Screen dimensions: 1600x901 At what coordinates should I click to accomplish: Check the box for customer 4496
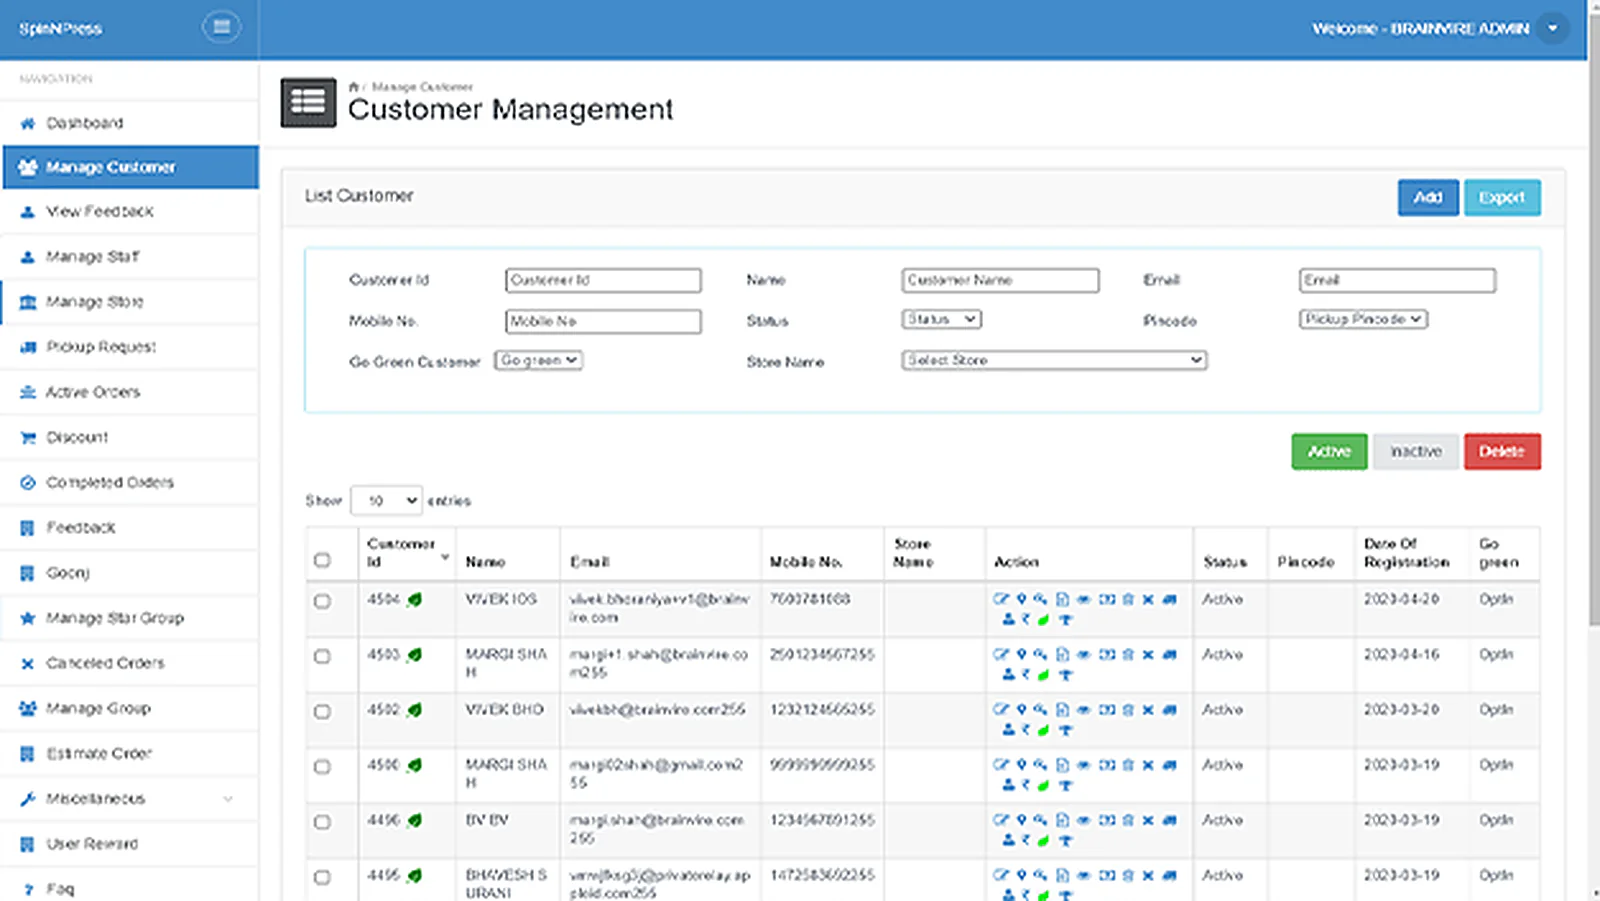coord(322,821)
